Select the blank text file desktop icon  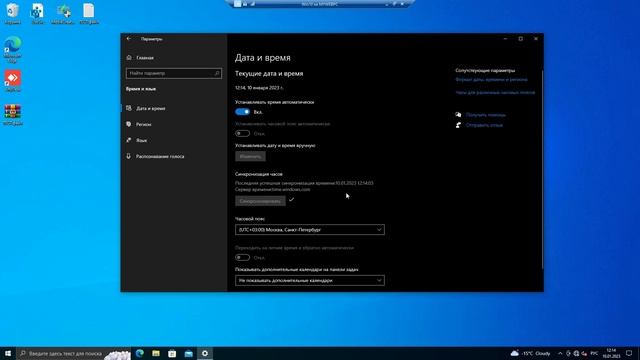[x=89, y=13]
